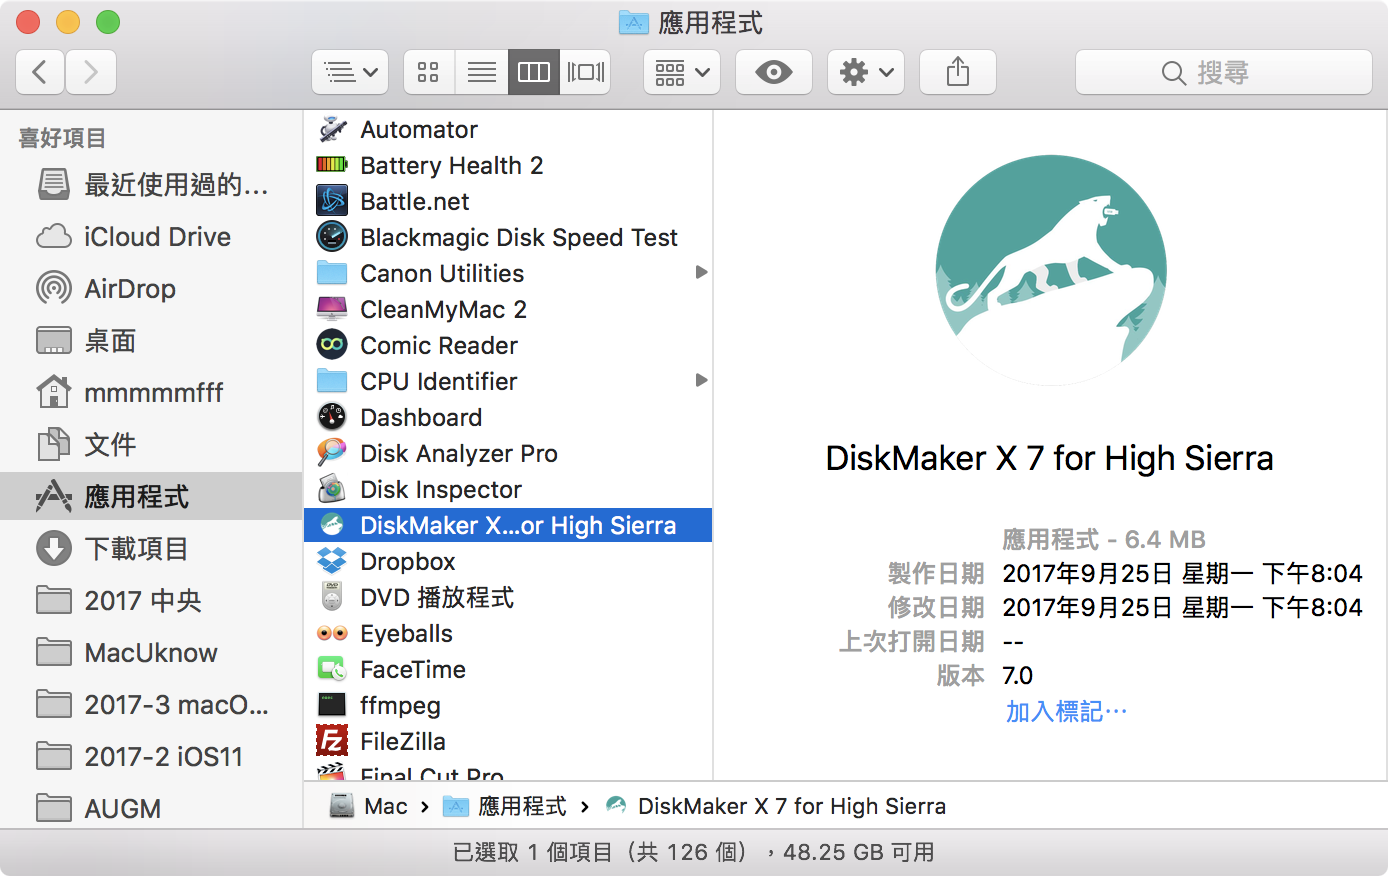Go back with the left arrow button
The height and width of the screenshot is (876, 1388).
[40, 72]
